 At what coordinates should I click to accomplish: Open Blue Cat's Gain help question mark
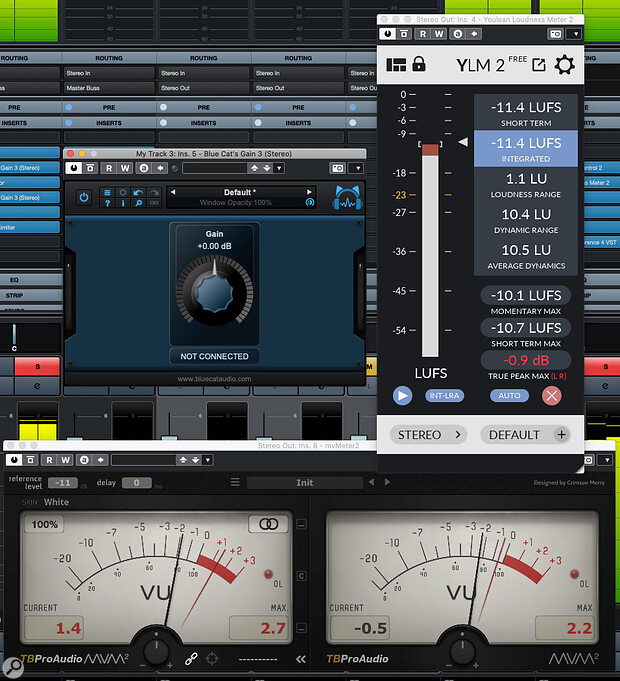(107, 203)
